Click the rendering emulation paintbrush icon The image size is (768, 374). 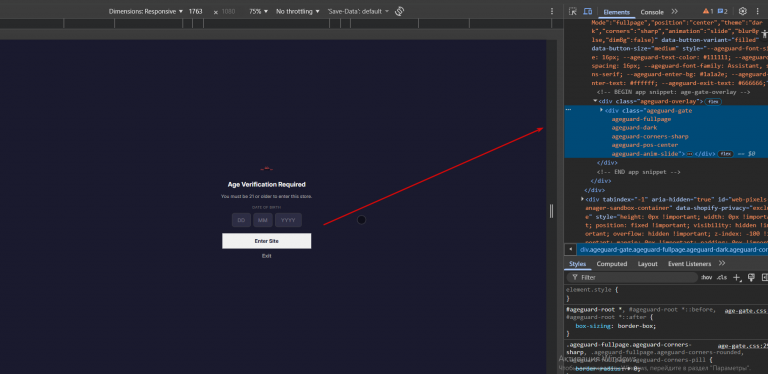(x=751, y=278)
